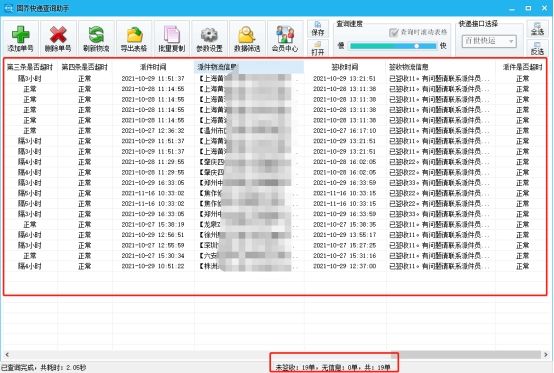Image resolution: width=554 pixels, height=373 pixels.
Task: Sort by the 第三条是否超时 column header
Action: coord(30,67)
